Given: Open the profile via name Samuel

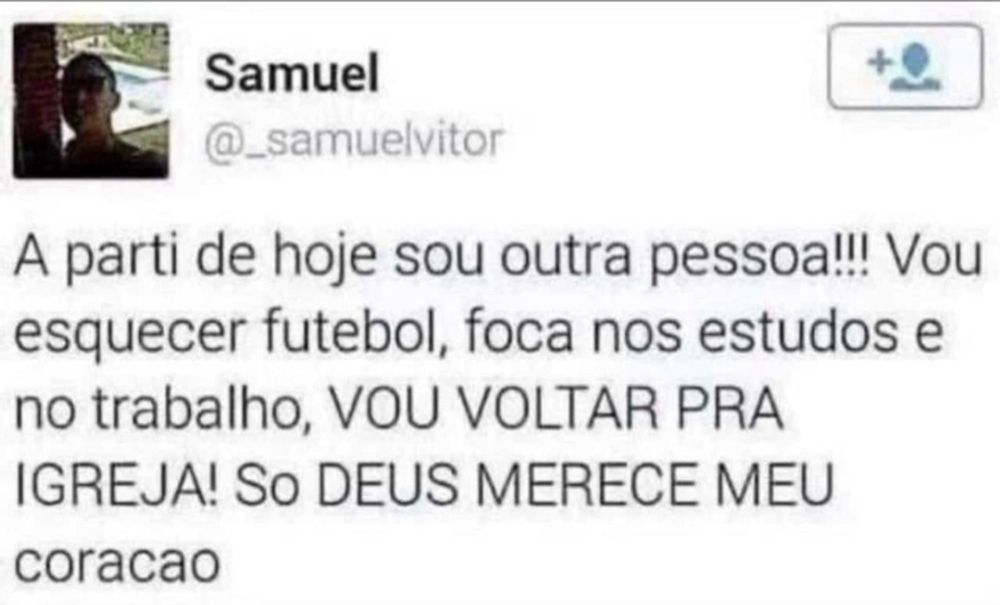Looking at the screenshot, I should click(x=292, y=73).
